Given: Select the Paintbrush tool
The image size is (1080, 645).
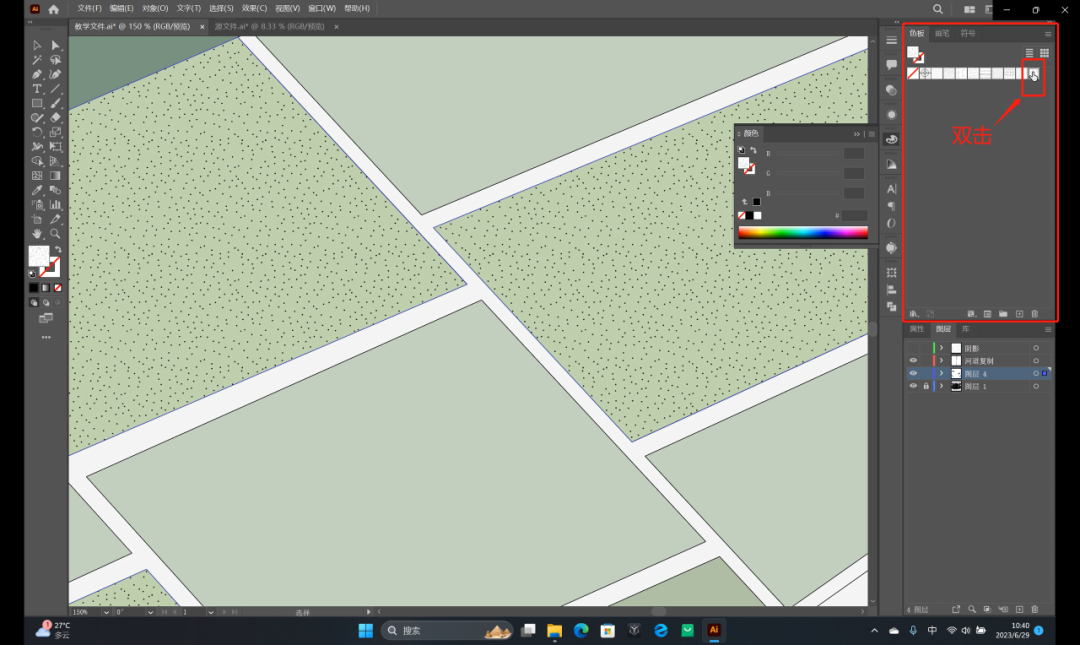Looking at the screenshot, I should pyautogui.click(x=56, y=103).
